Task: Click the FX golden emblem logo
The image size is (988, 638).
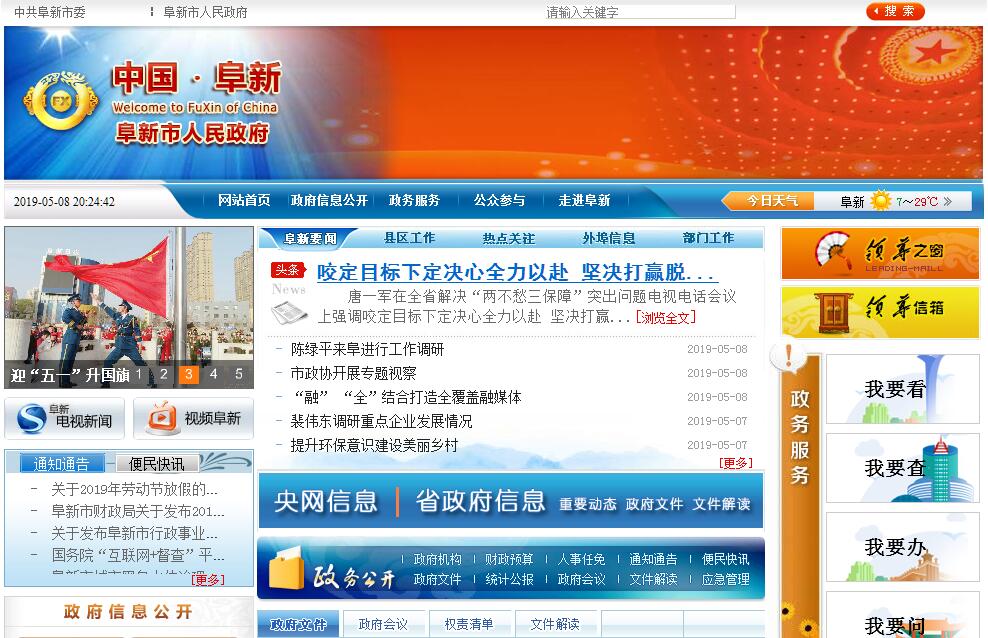Action: [62, 103]
